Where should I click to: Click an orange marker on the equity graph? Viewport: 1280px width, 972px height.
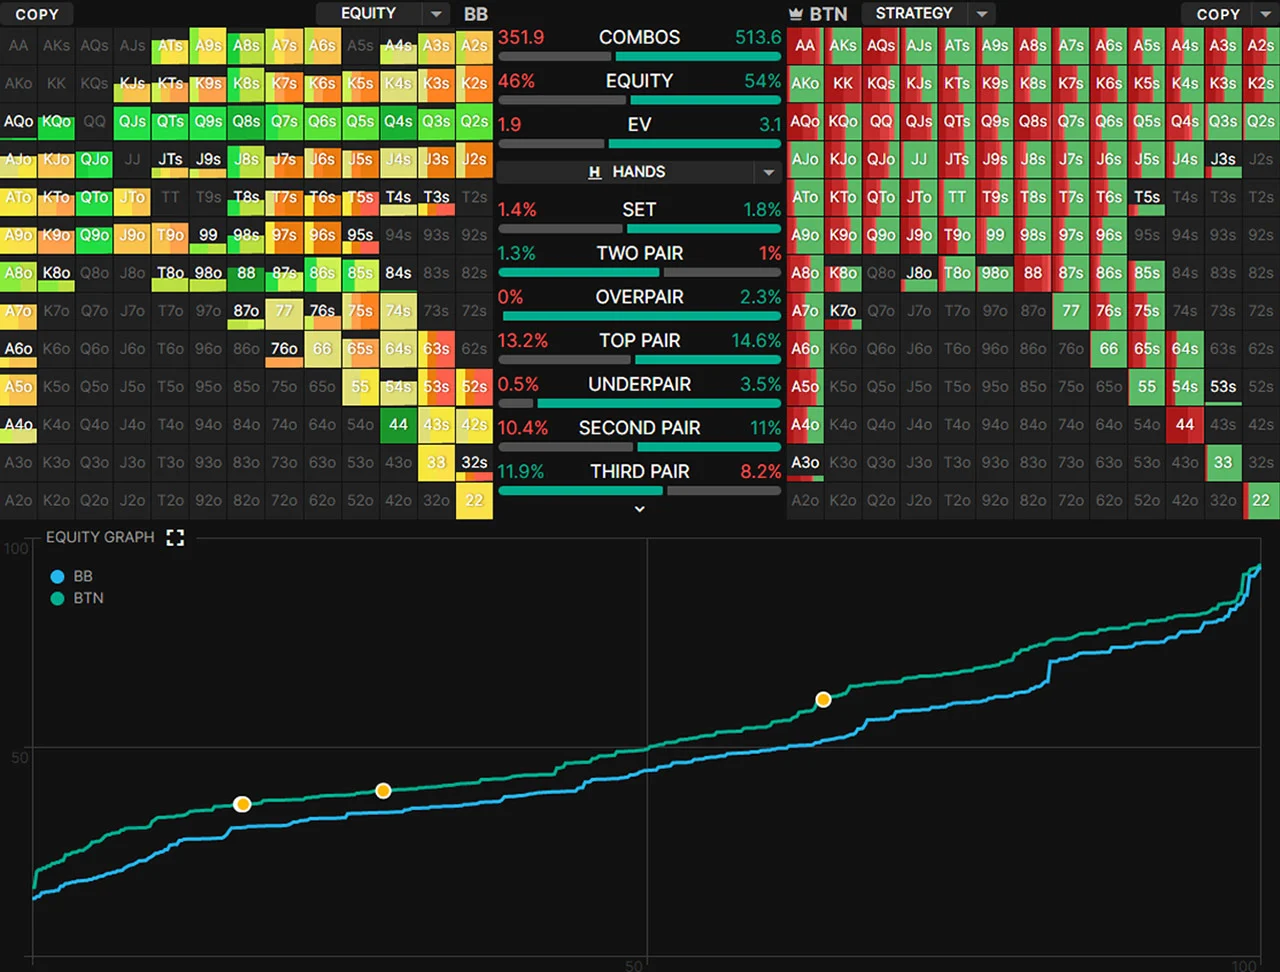(x=823, y=700)
